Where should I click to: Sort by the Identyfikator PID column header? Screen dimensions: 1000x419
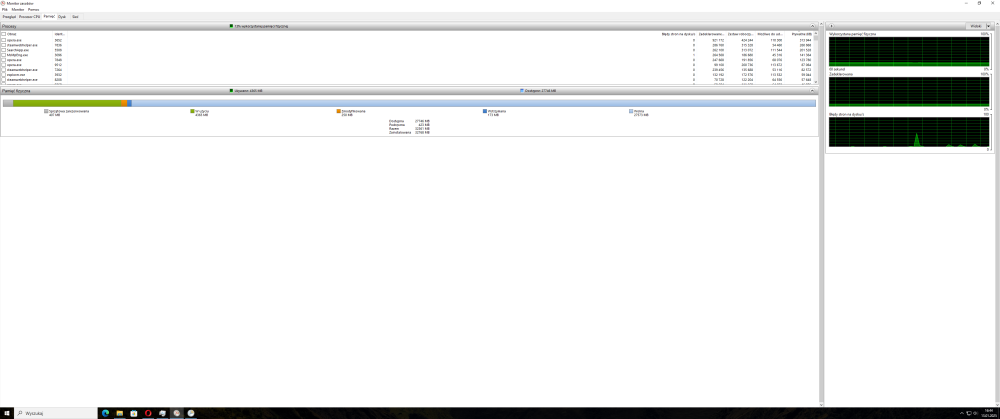click(x=60, y=34)
